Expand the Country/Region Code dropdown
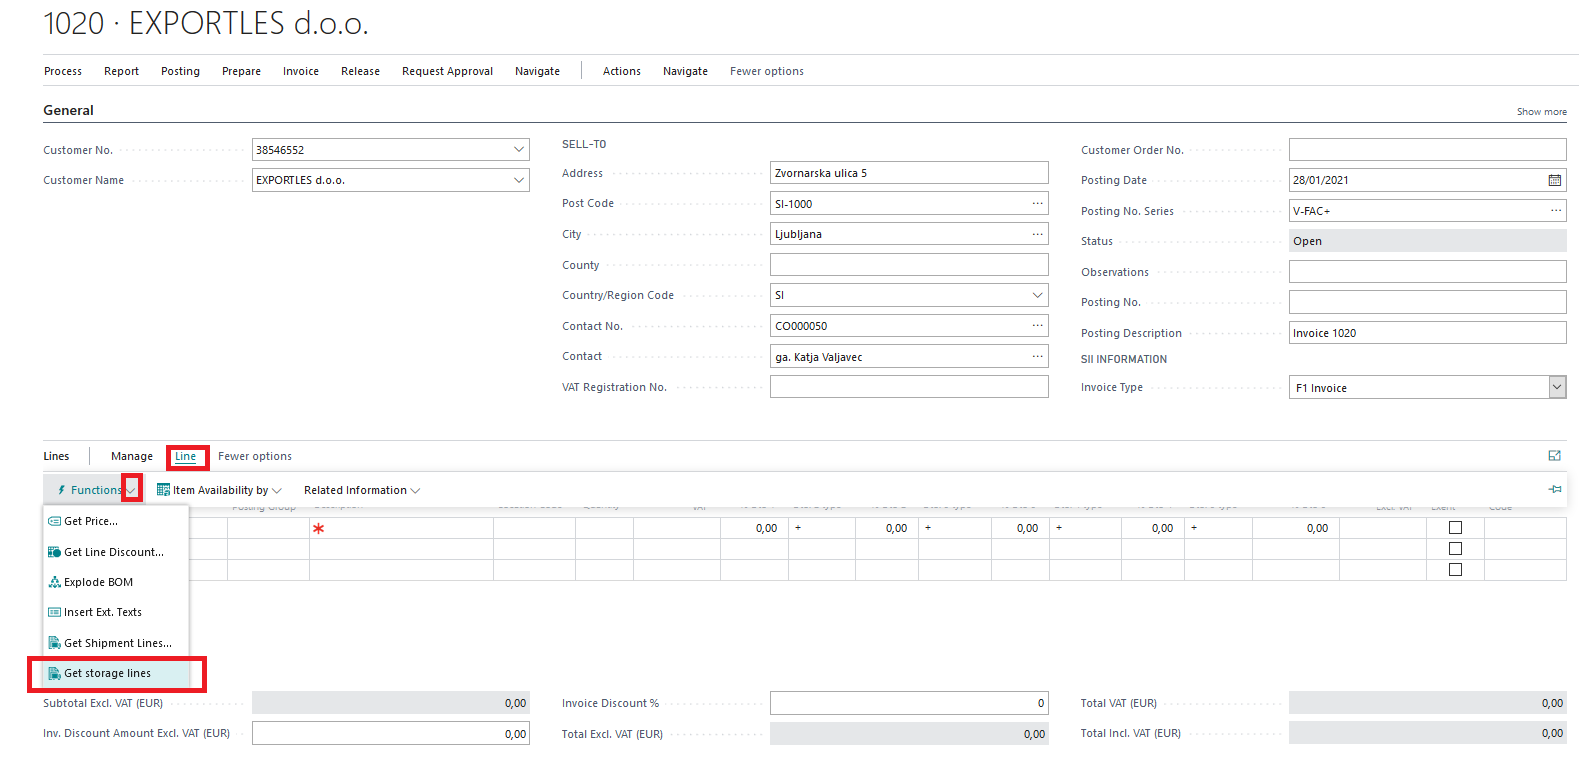 [x=1038, y=295]
